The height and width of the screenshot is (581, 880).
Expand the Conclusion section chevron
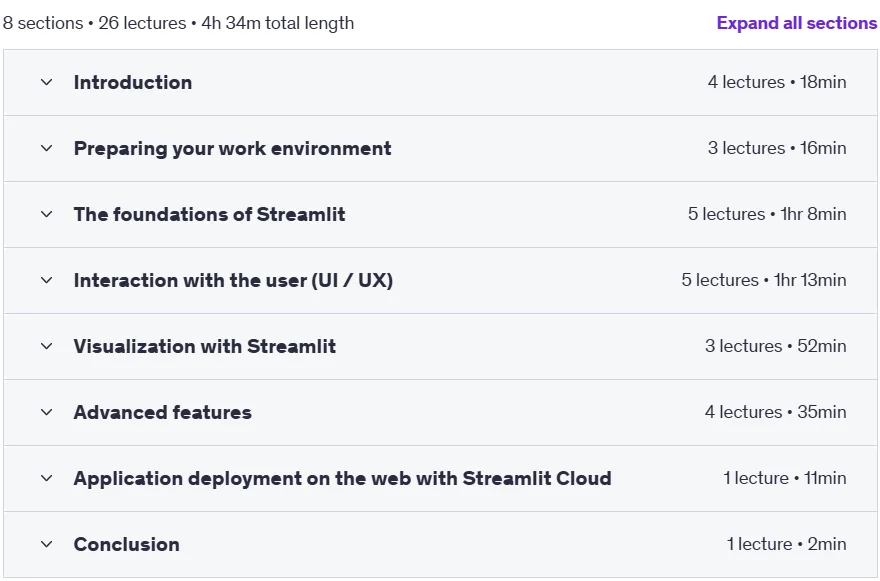coord(47,544)
